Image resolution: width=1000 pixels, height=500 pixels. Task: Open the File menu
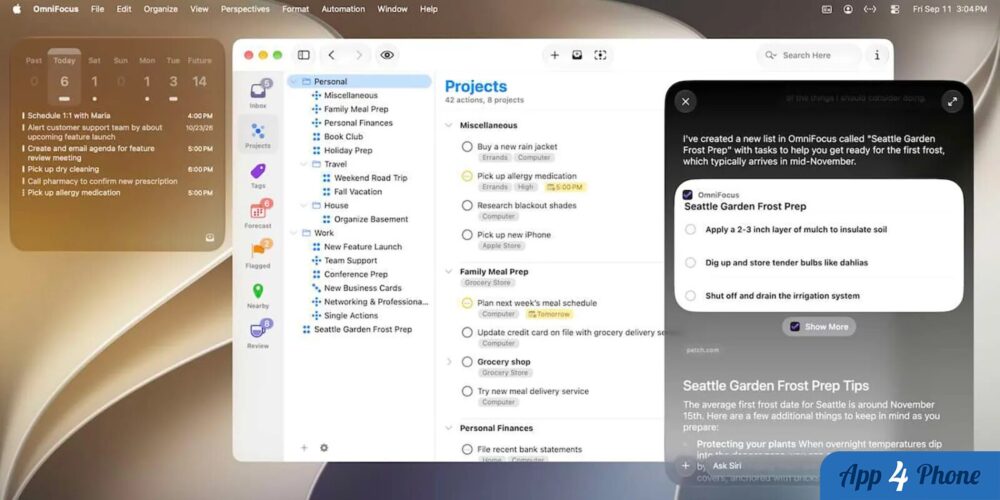(x=97, y=9)
